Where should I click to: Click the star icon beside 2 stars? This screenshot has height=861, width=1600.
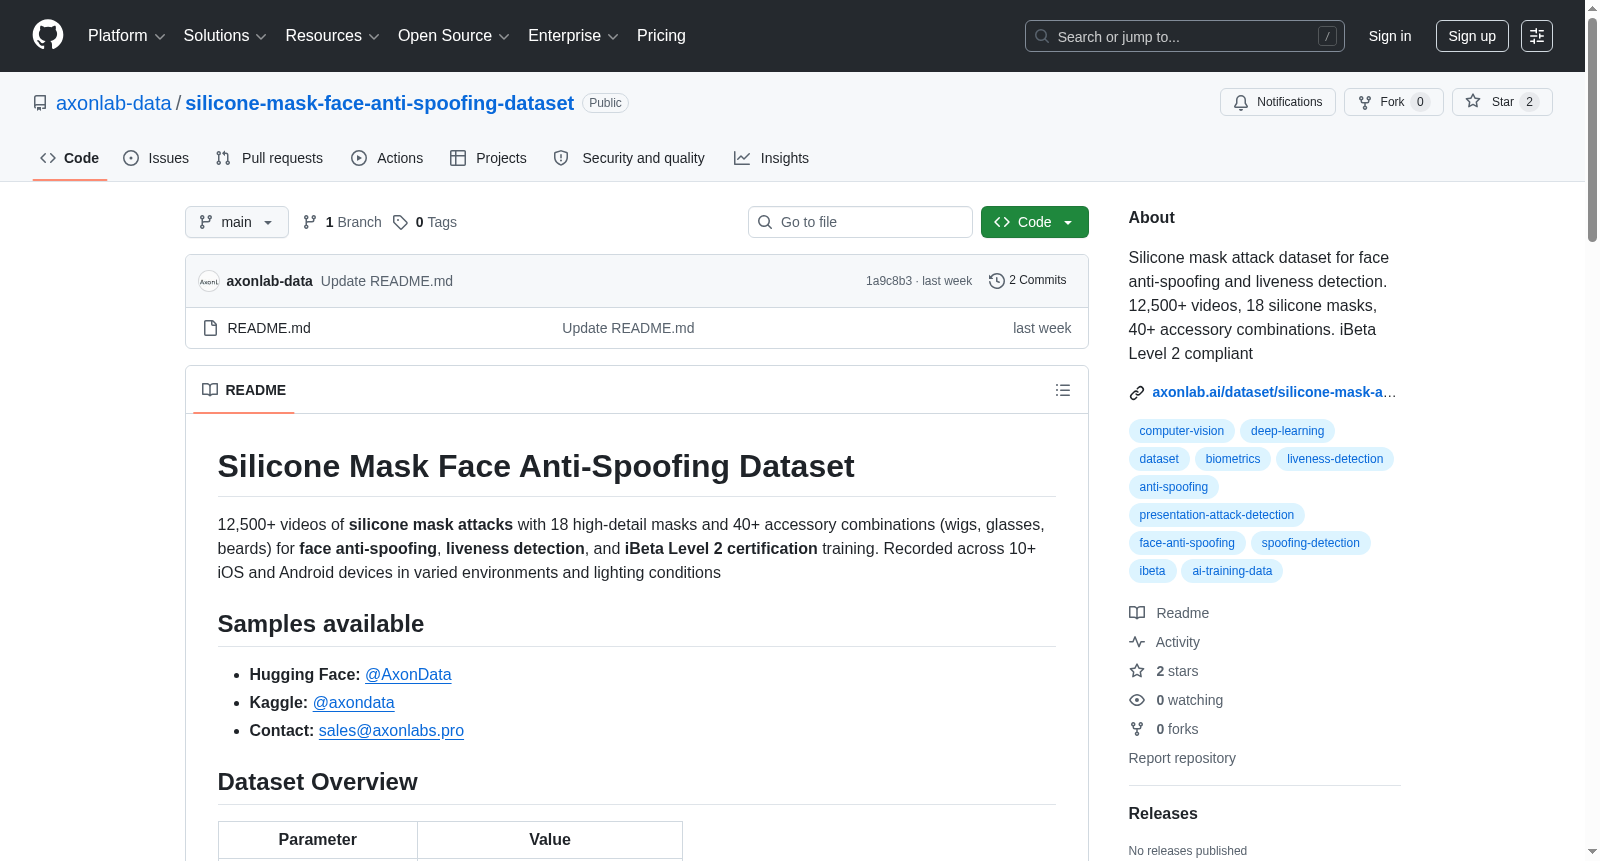coord(1137,671)
